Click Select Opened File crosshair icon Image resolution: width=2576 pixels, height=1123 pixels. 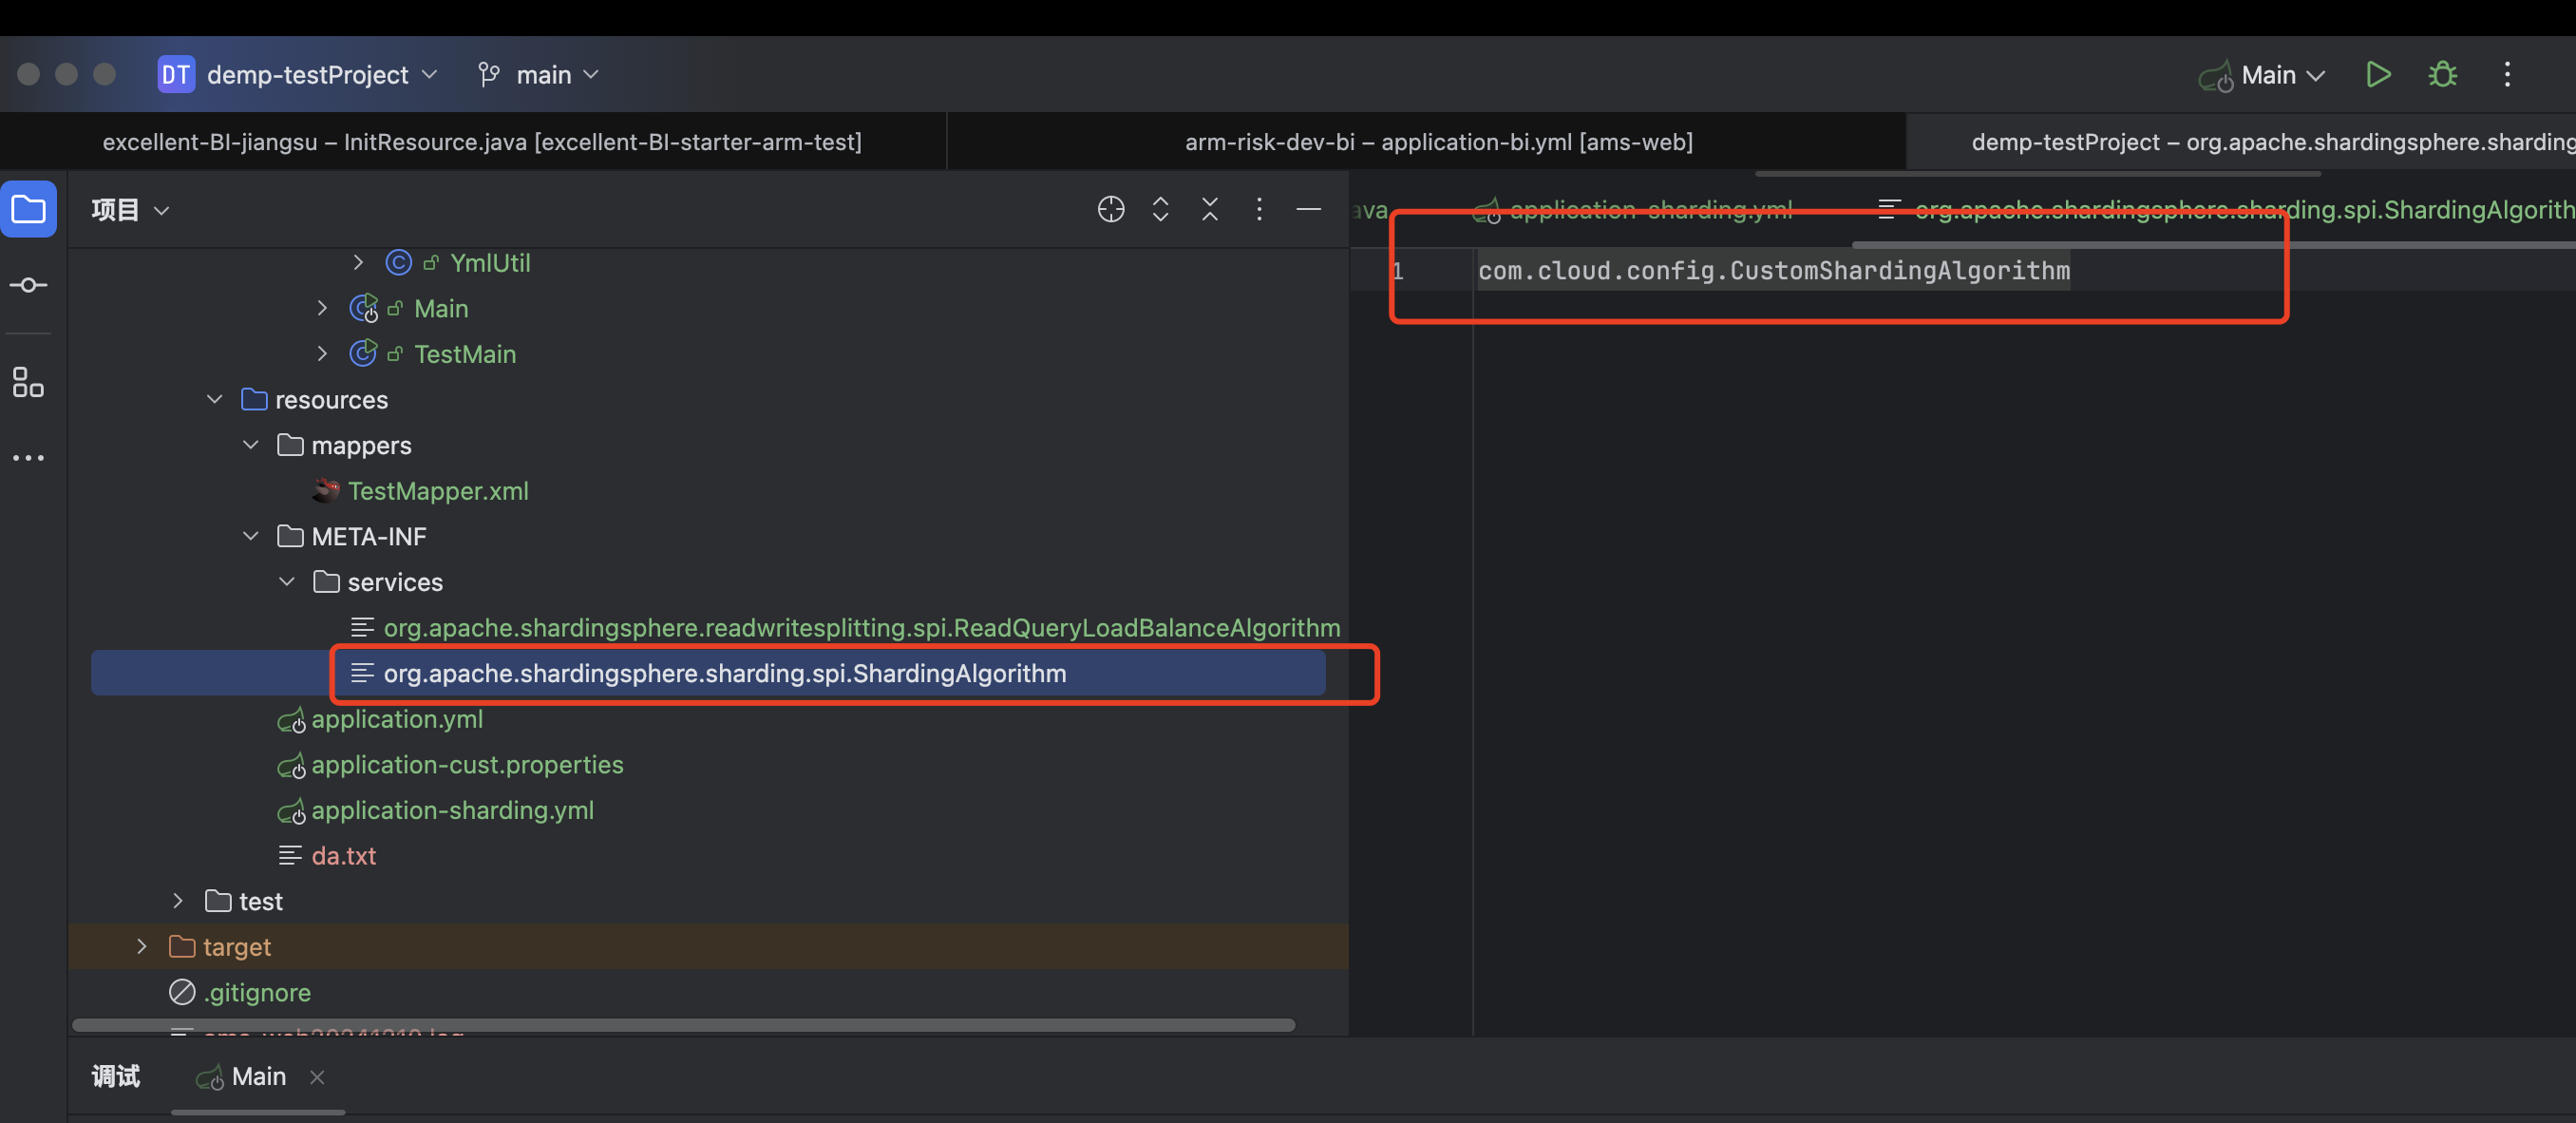pyautogui.click(x=1110, y=210)
